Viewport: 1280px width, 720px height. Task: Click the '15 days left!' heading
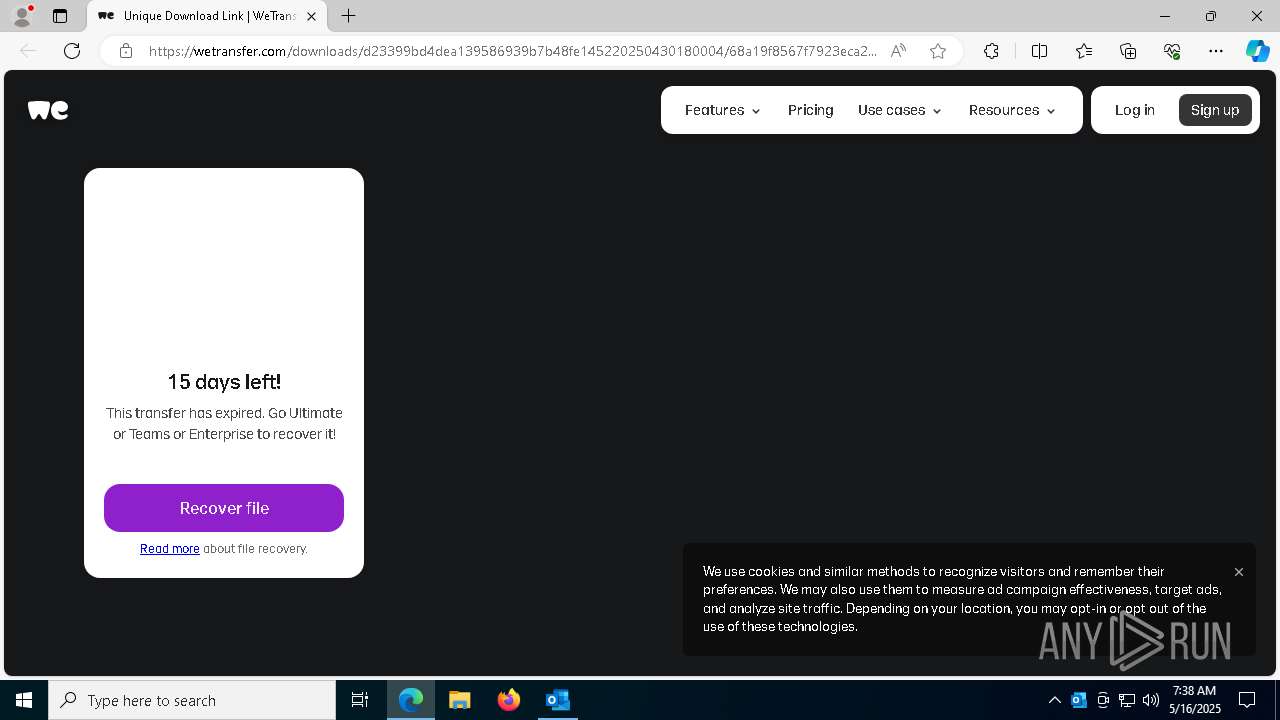click(224, 382)
